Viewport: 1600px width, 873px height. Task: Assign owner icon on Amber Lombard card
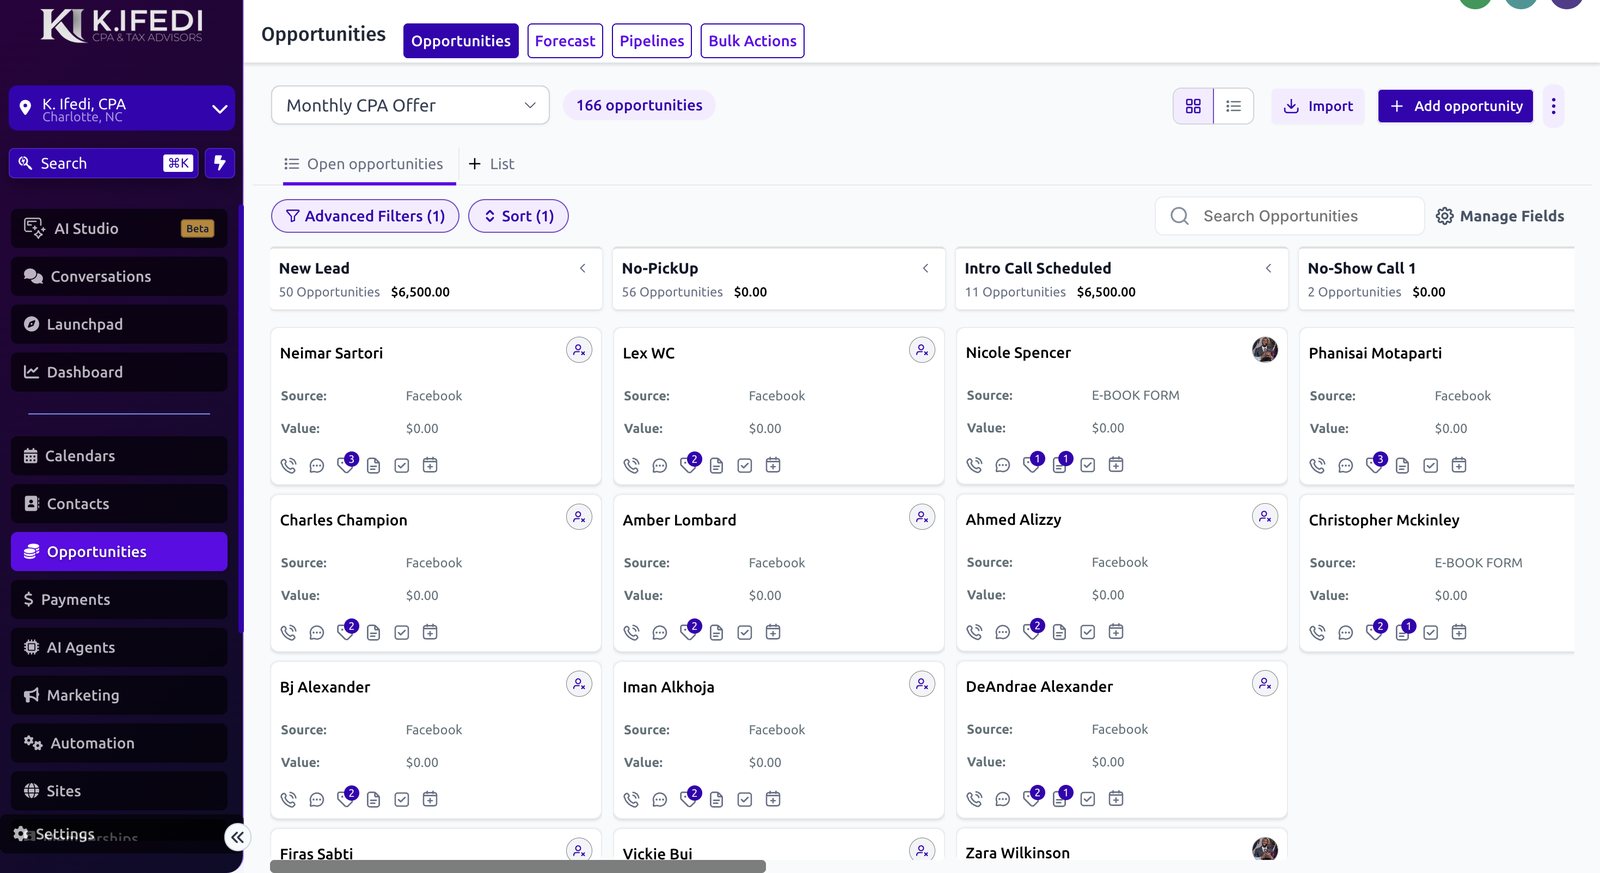(x=922, y=517)
